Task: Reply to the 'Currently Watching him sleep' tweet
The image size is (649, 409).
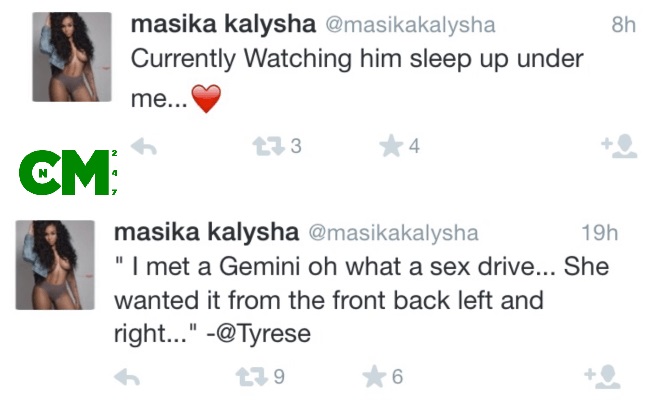Action: click(144, 147)
